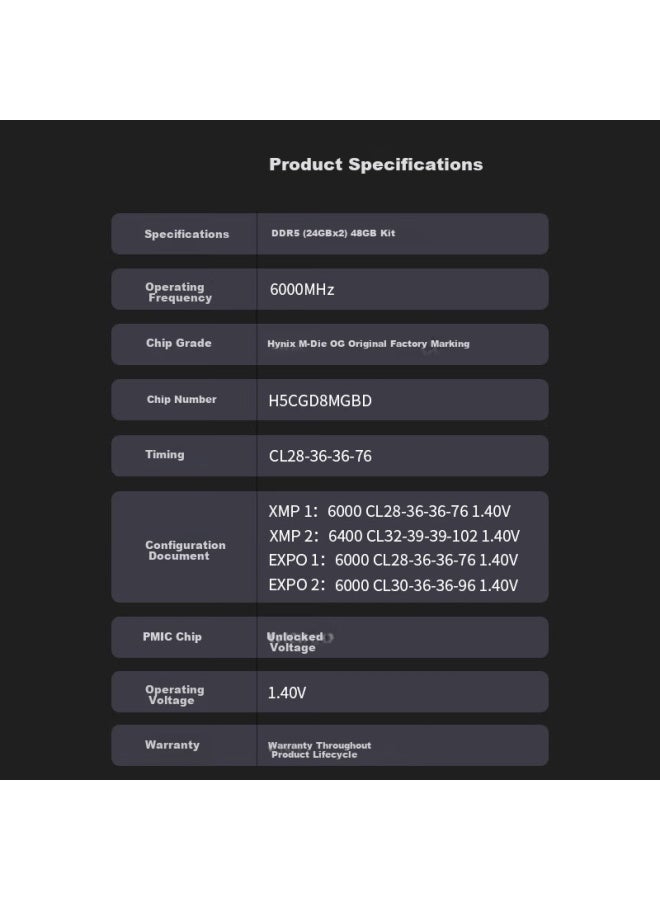The width and height of the screenshot is (660, 900).
Task: Click the DDR5 (24GBx2) 48GB Kit value
Action: click(x=333, y=233)
